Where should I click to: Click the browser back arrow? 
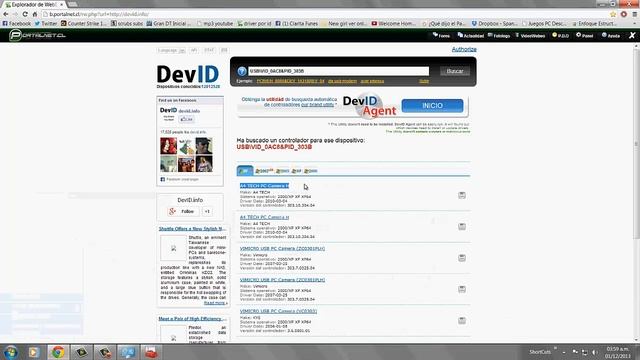6,14
